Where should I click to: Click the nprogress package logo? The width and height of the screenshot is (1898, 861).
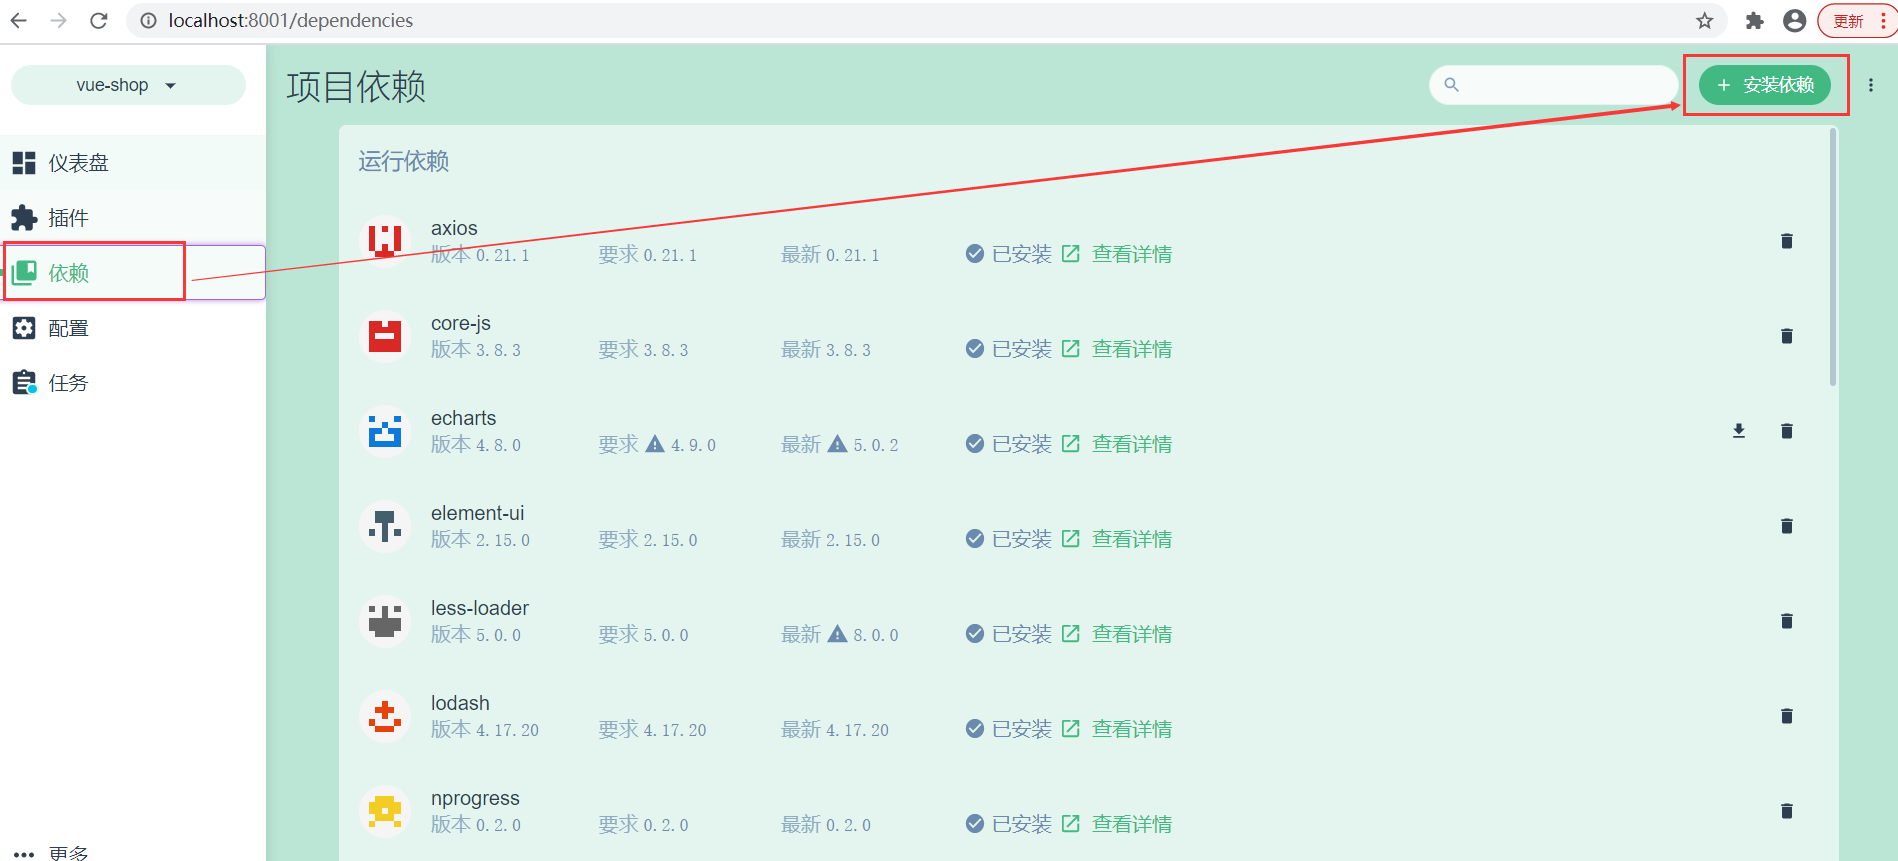(x=385, y=811)
